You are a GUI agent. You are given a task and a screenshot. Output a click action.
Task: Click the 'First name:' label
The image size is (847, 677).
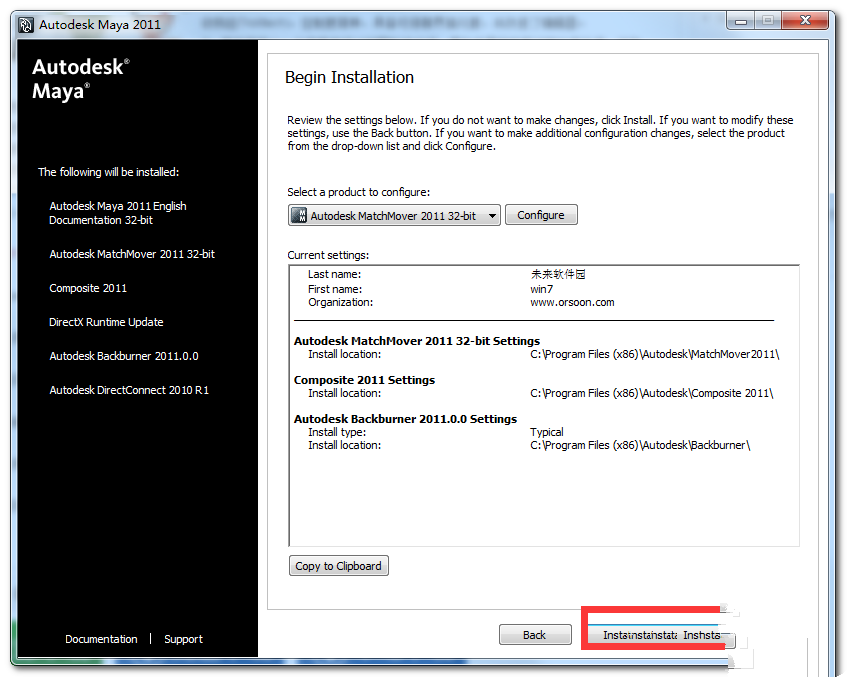335,289
